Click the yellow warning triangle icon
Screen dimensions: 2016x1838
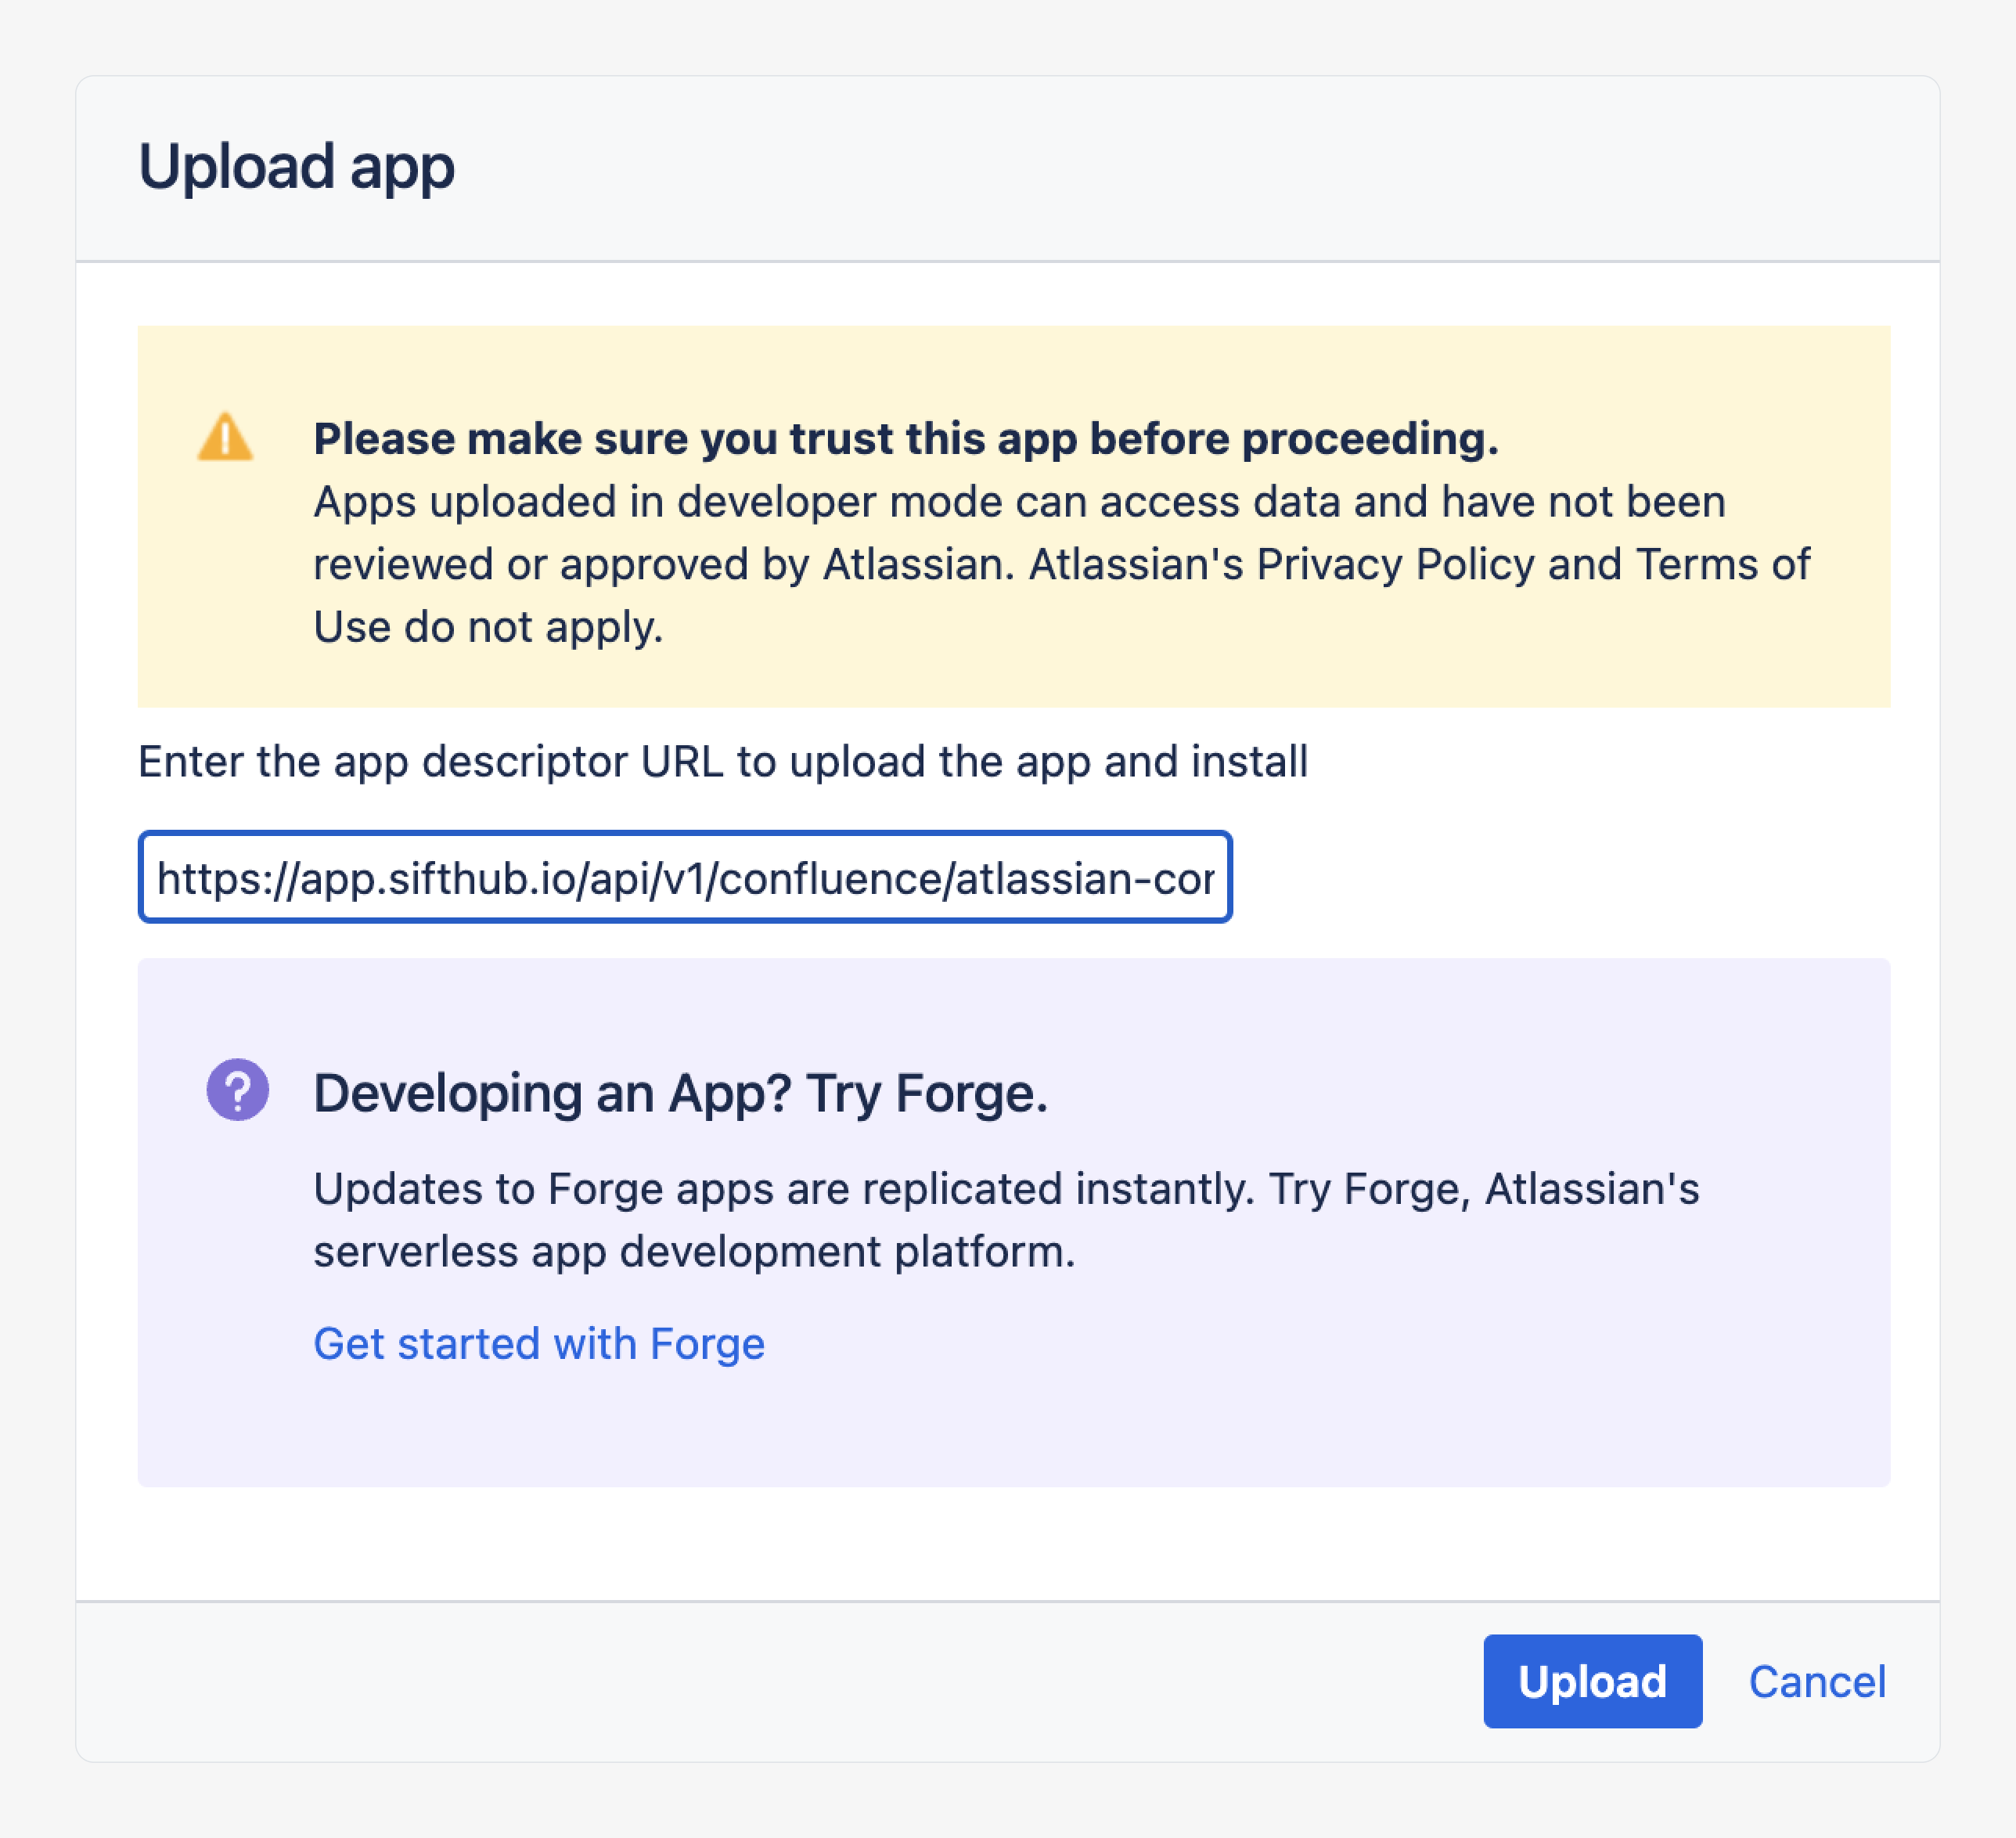[x=225, y=438]
